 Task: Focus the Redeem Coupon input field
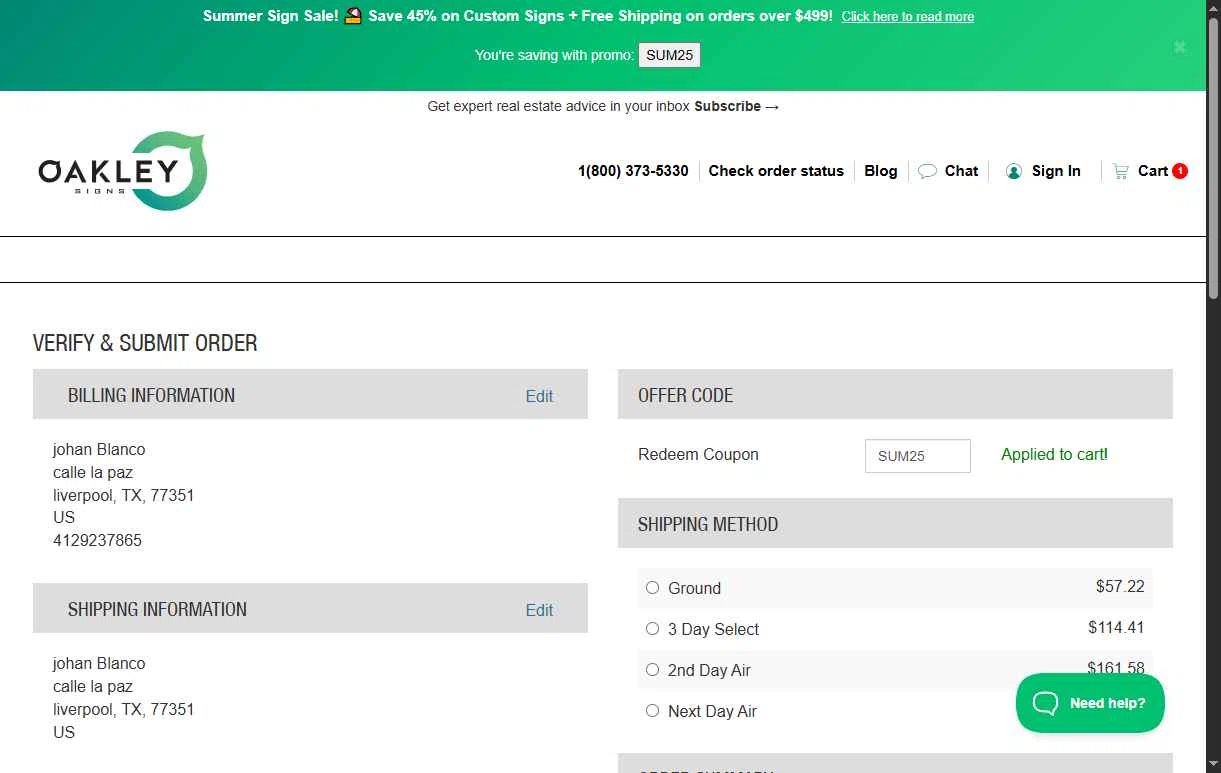click(x=918, y=456)
